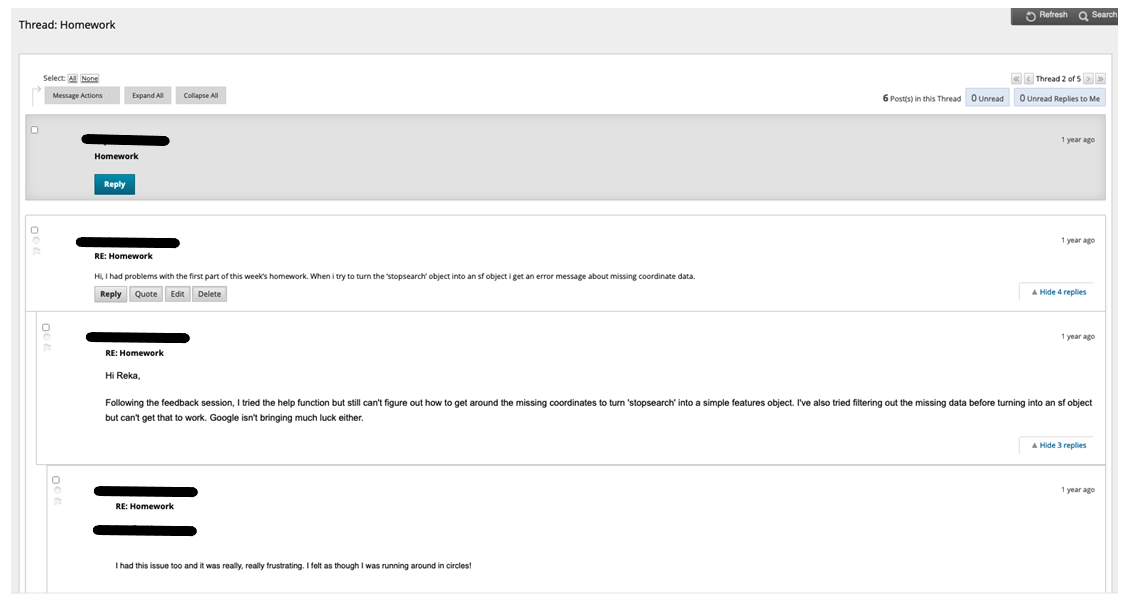Collapse replies using 'Hide 4 replies'
The image size is (1137, 604).
tap(1059, 292)
